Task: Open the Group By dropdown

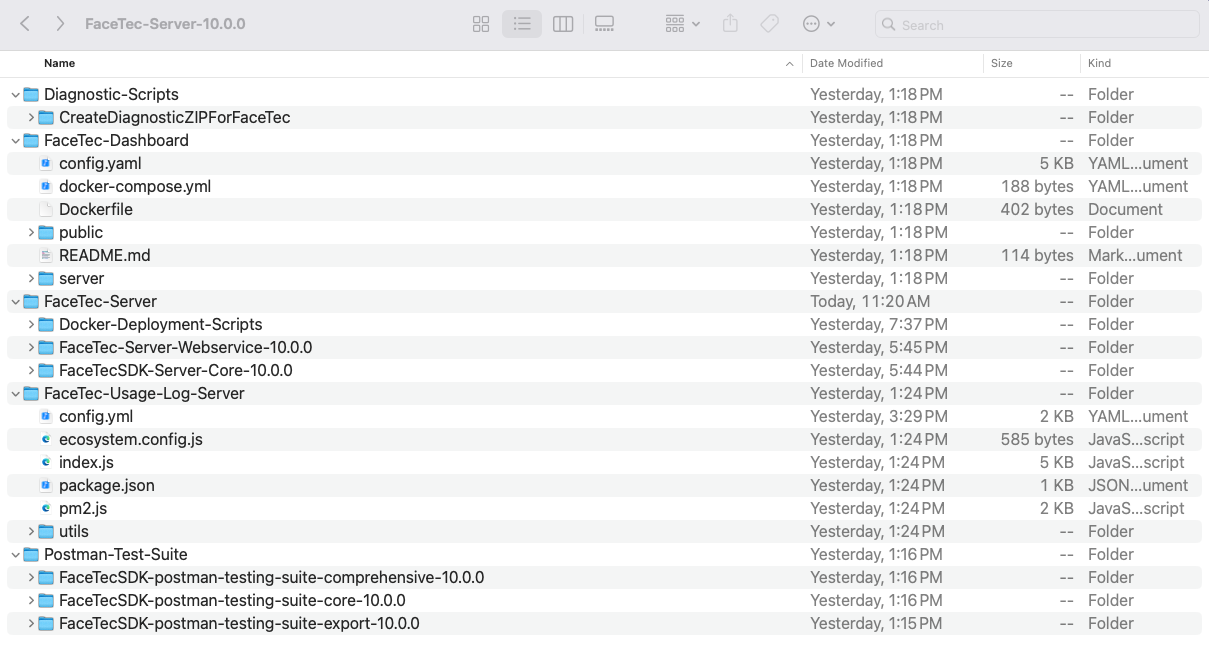Action: 683,24
